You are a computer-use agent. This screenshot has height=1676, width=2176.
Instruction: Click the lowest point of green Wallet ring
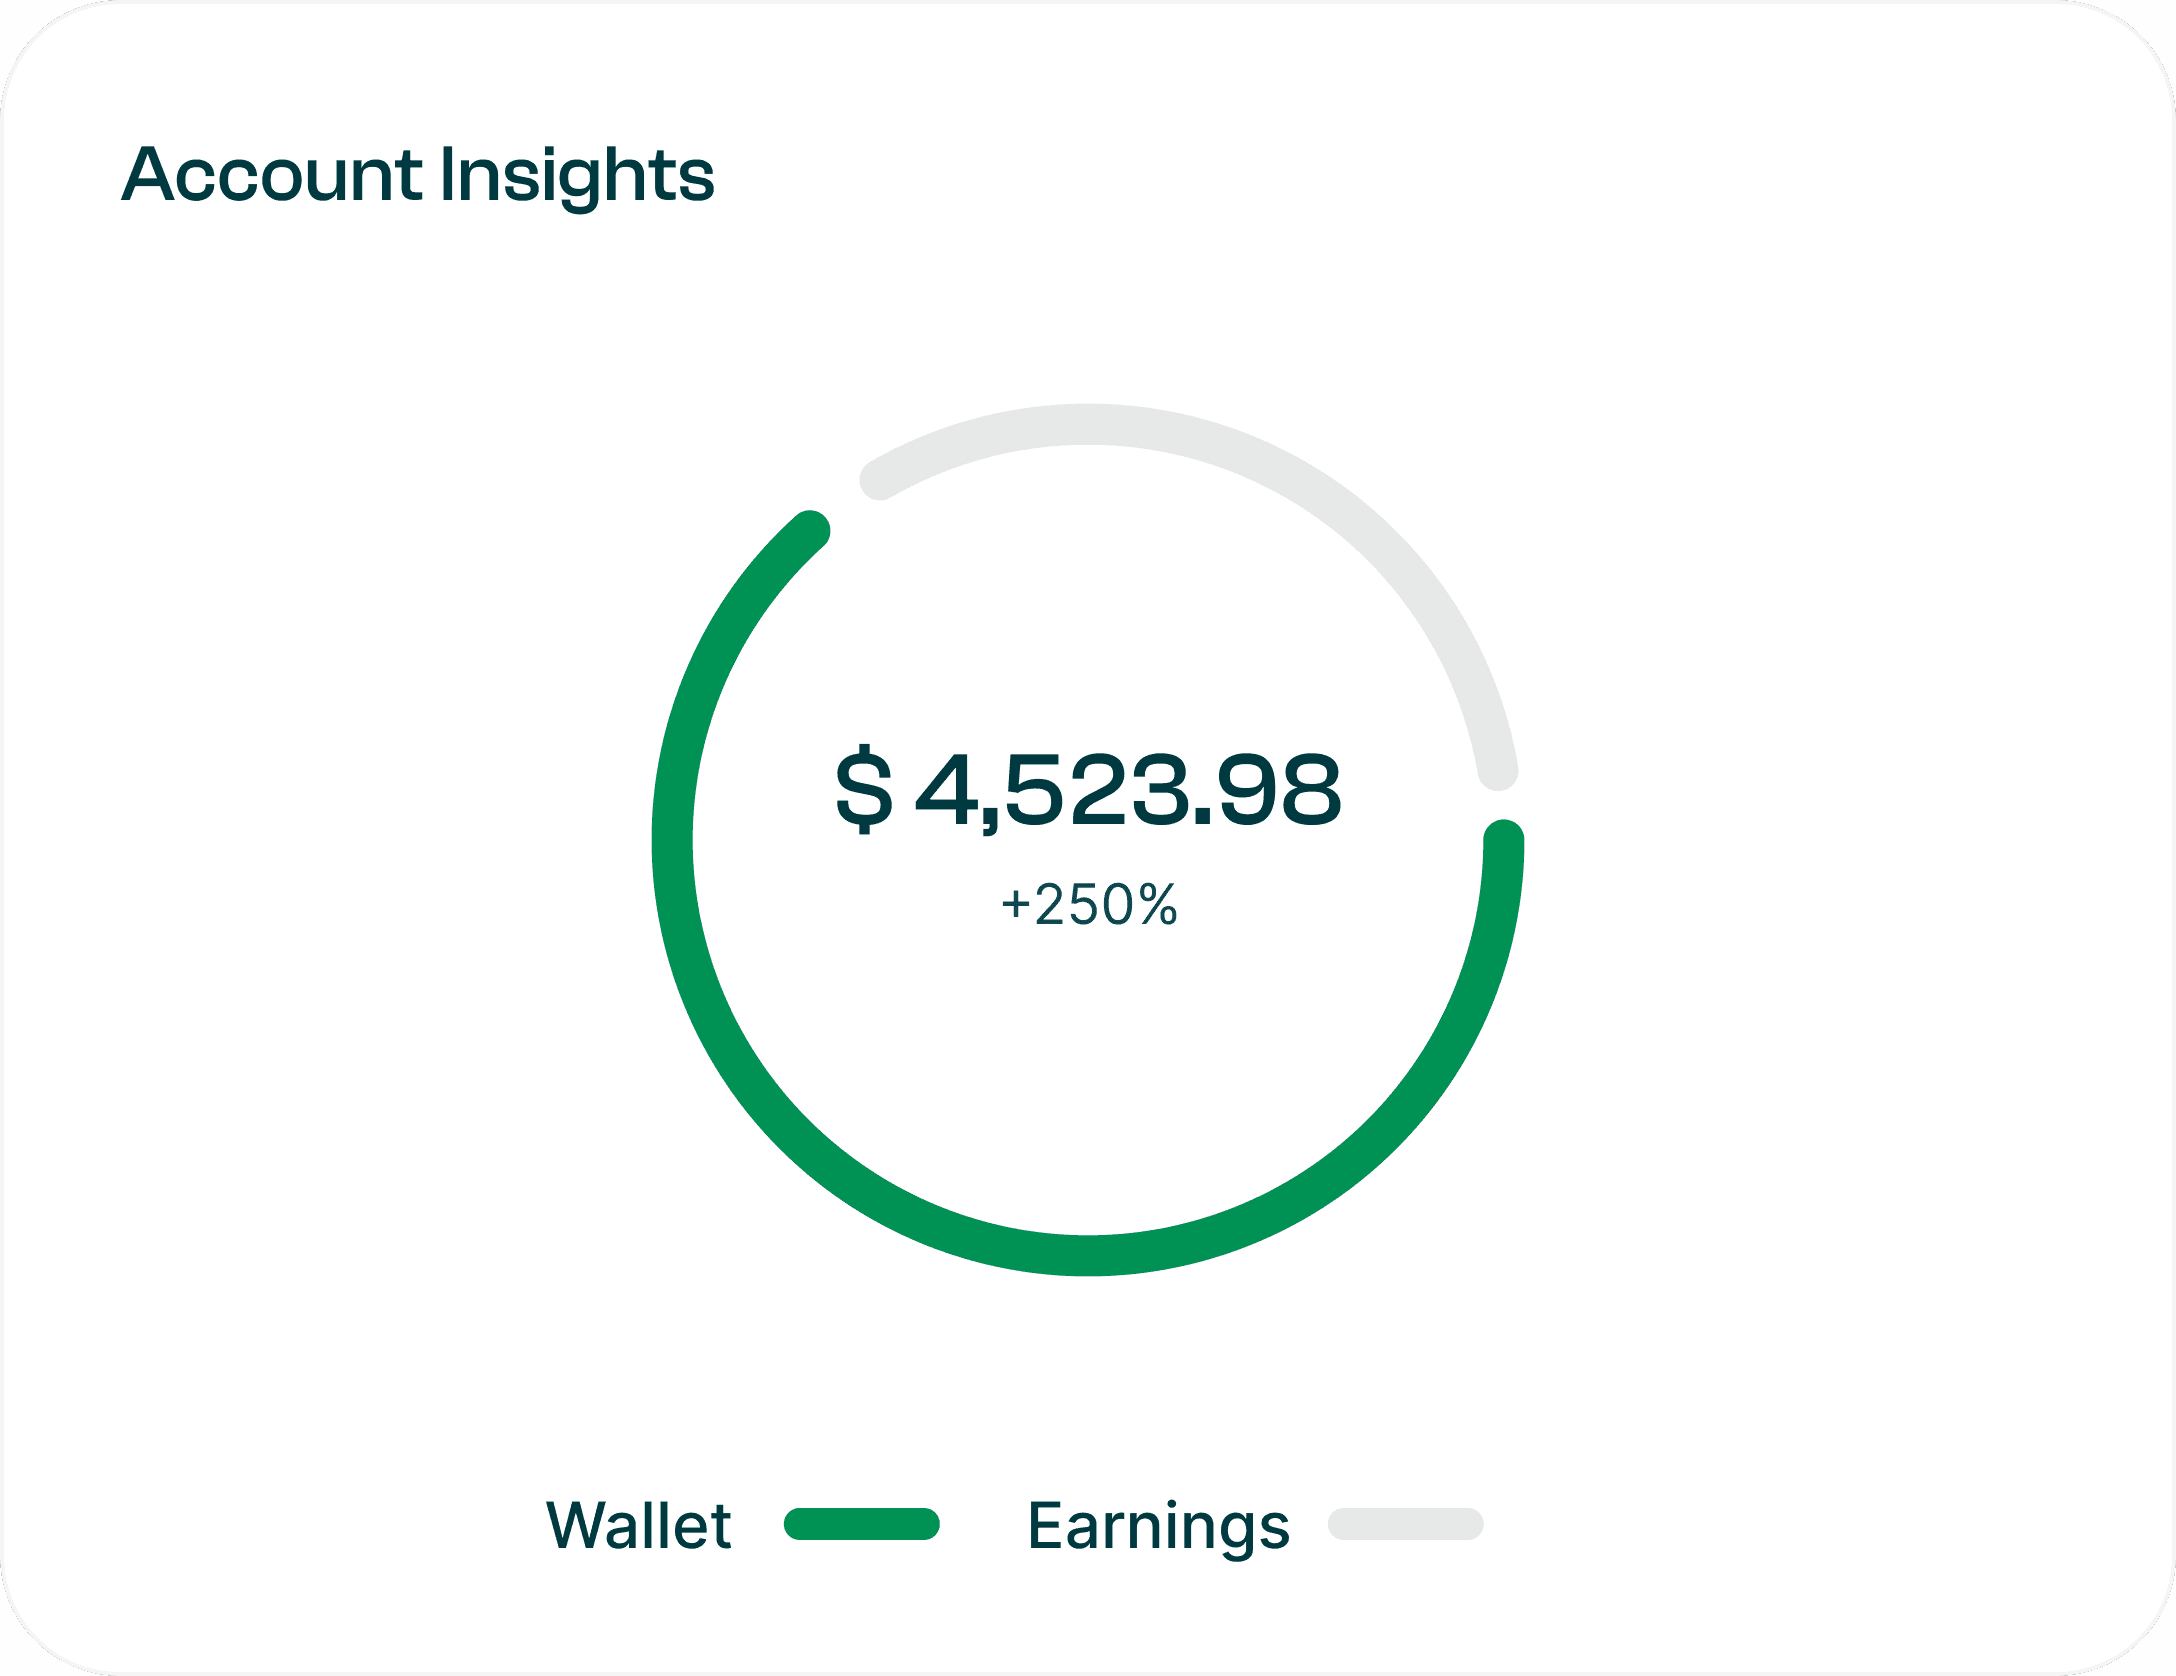pos(1088,1255)
